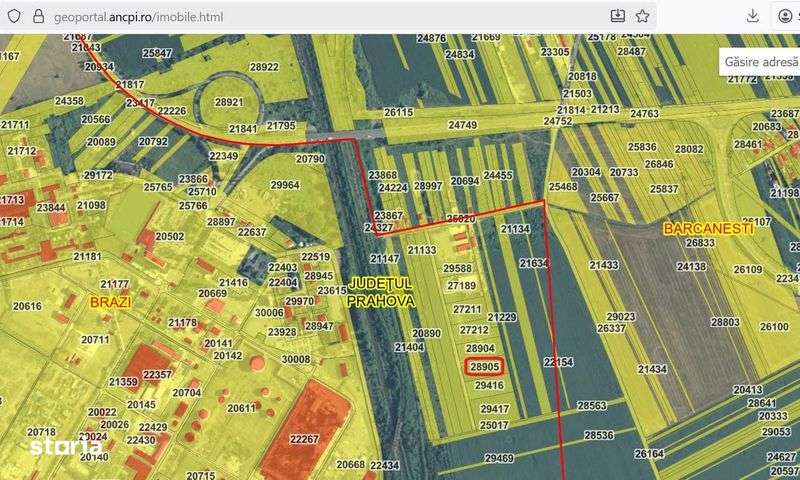
Task: Select parcel 26833 near BARCANESTI
Action: pos(700,243)
